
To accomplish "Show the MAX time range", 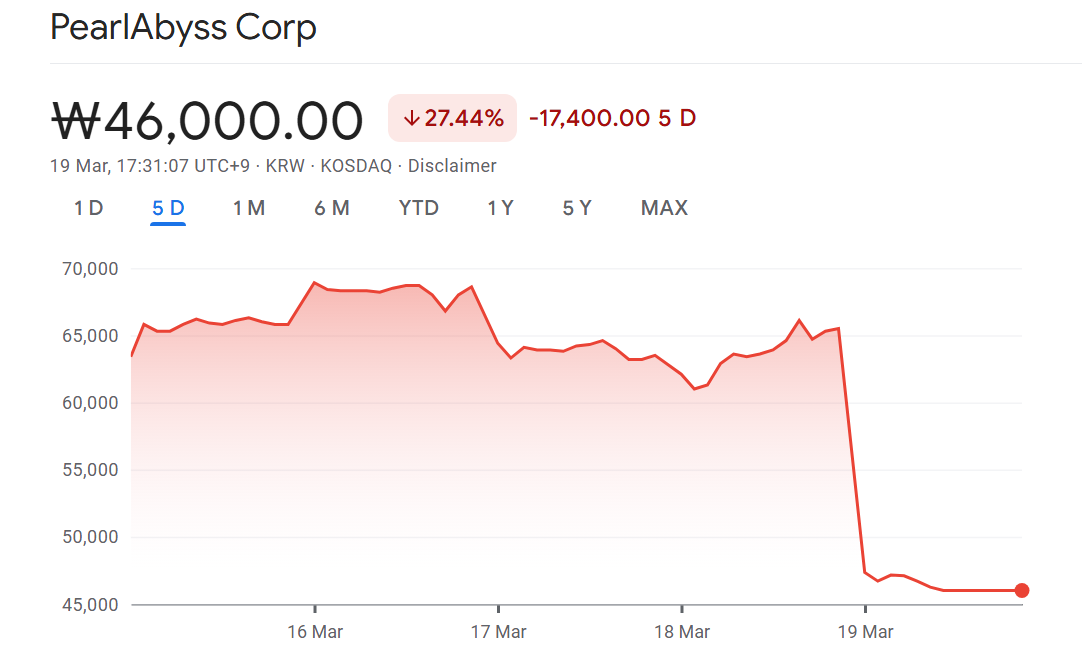I will [664, 208].
